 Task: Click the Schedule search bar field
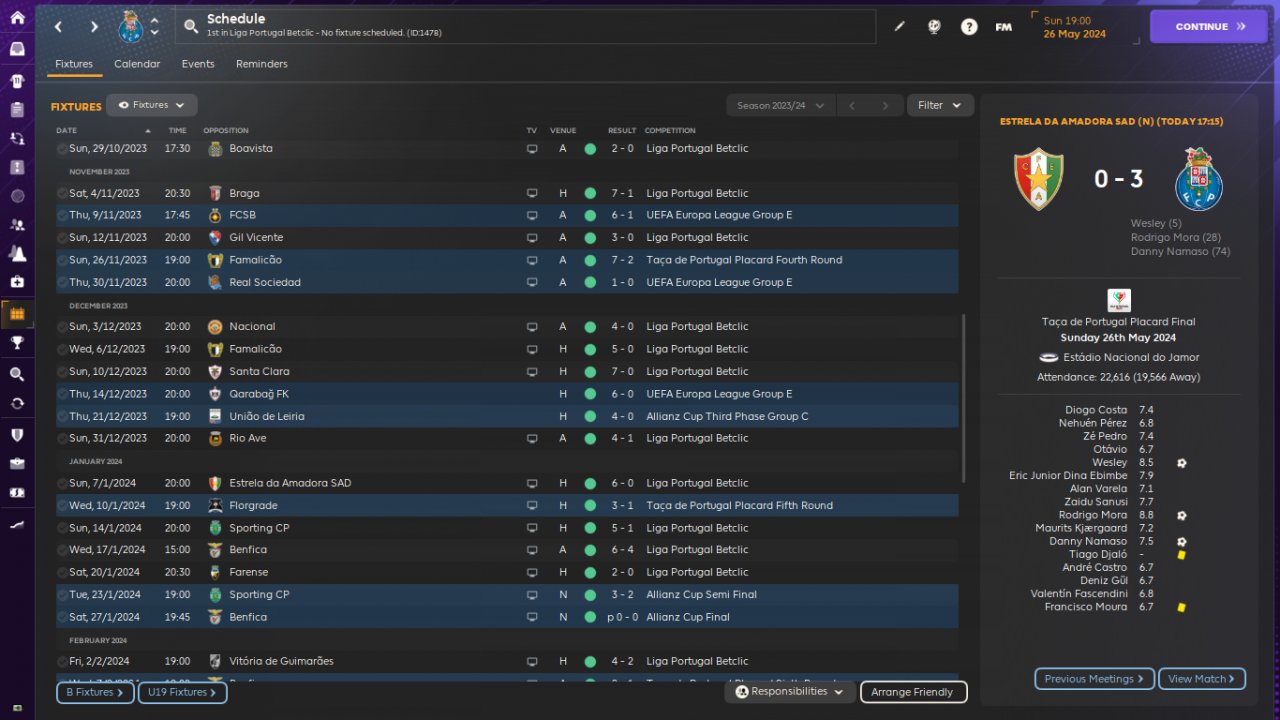tap(525, 27)
